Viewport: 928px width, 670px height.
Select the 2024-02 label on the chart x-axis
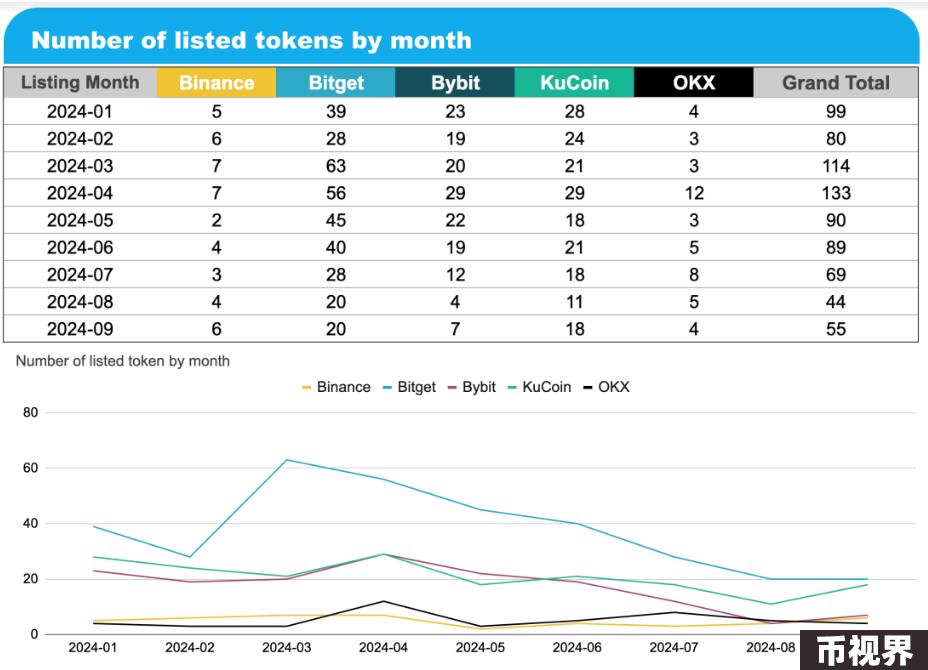(190, 648)
